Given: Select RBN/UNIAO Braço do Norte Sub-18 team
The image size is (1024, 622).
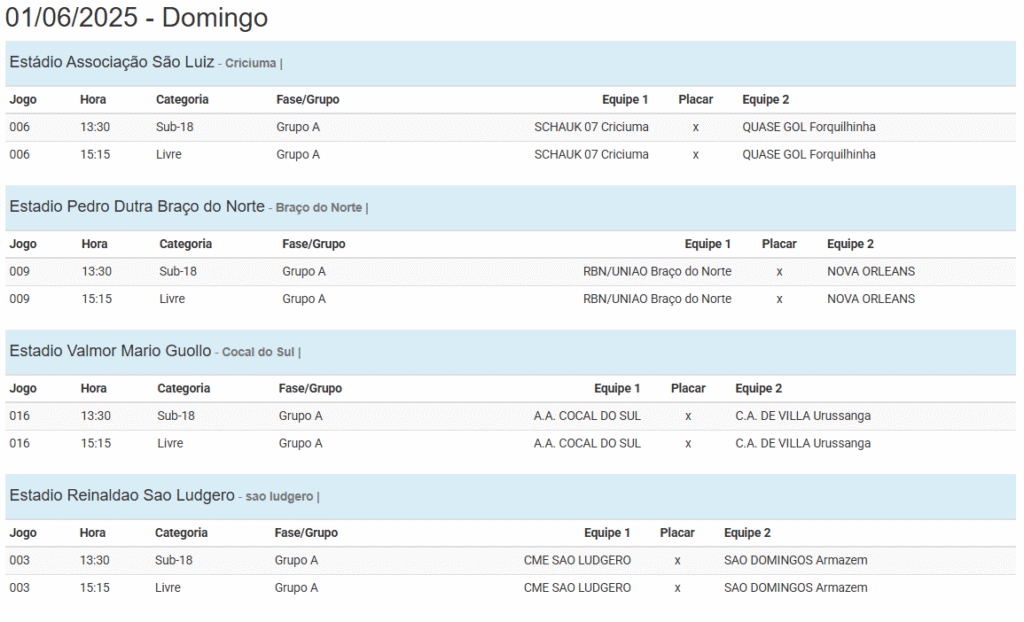Looking at the screenshot, I should 657,271.
